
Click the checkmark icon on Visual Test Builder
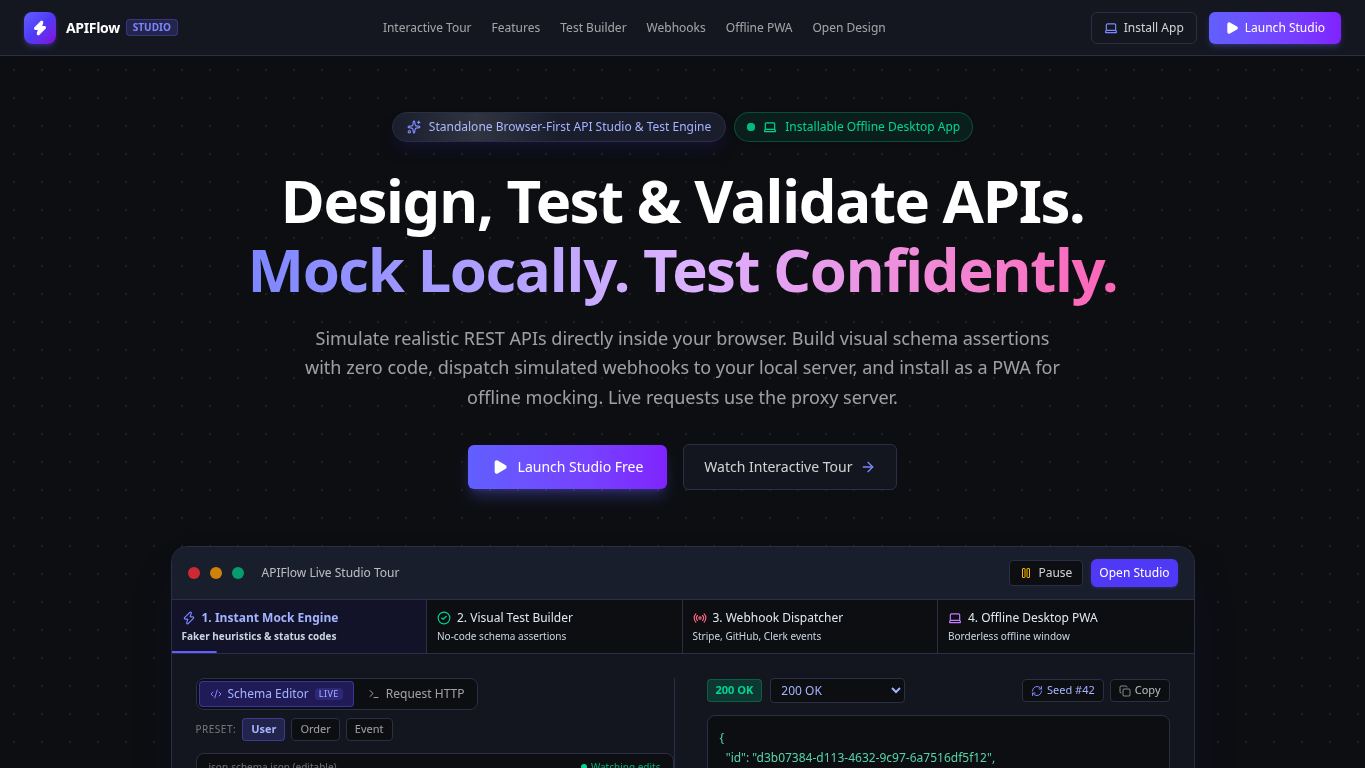point(444,618)
